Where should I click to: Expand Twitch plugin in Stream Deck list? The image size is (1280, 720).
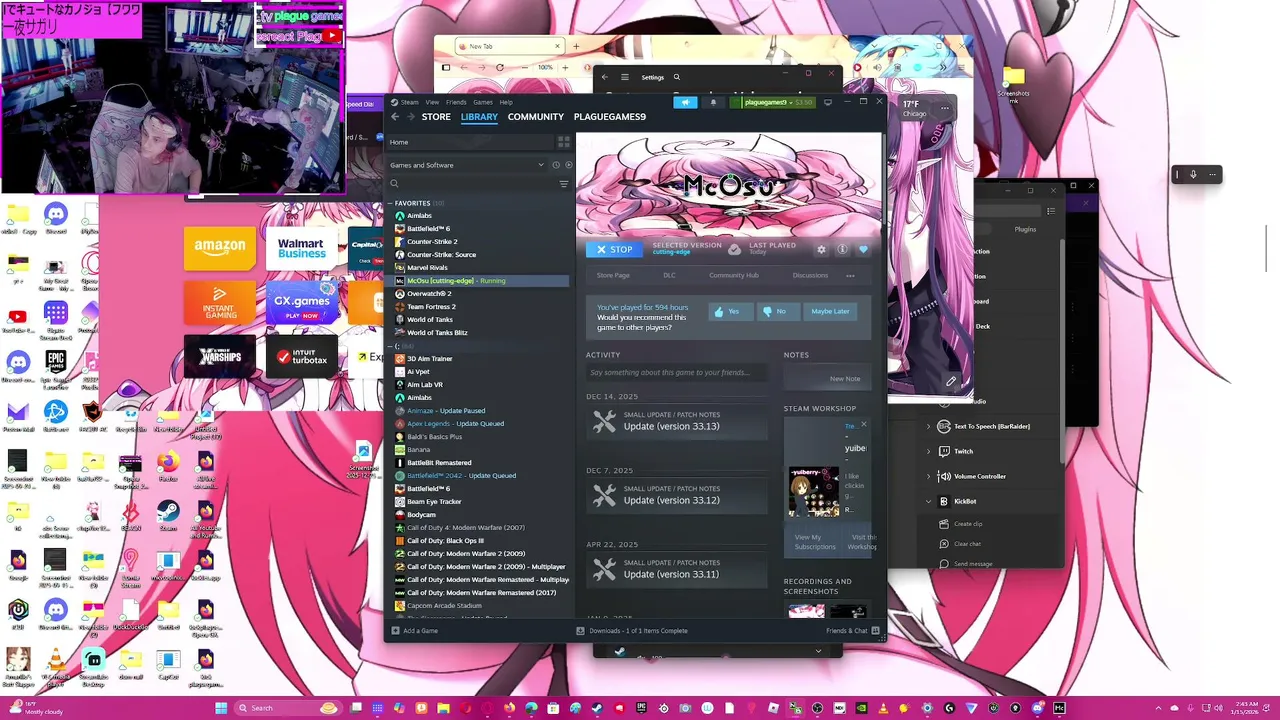(928, 451)
